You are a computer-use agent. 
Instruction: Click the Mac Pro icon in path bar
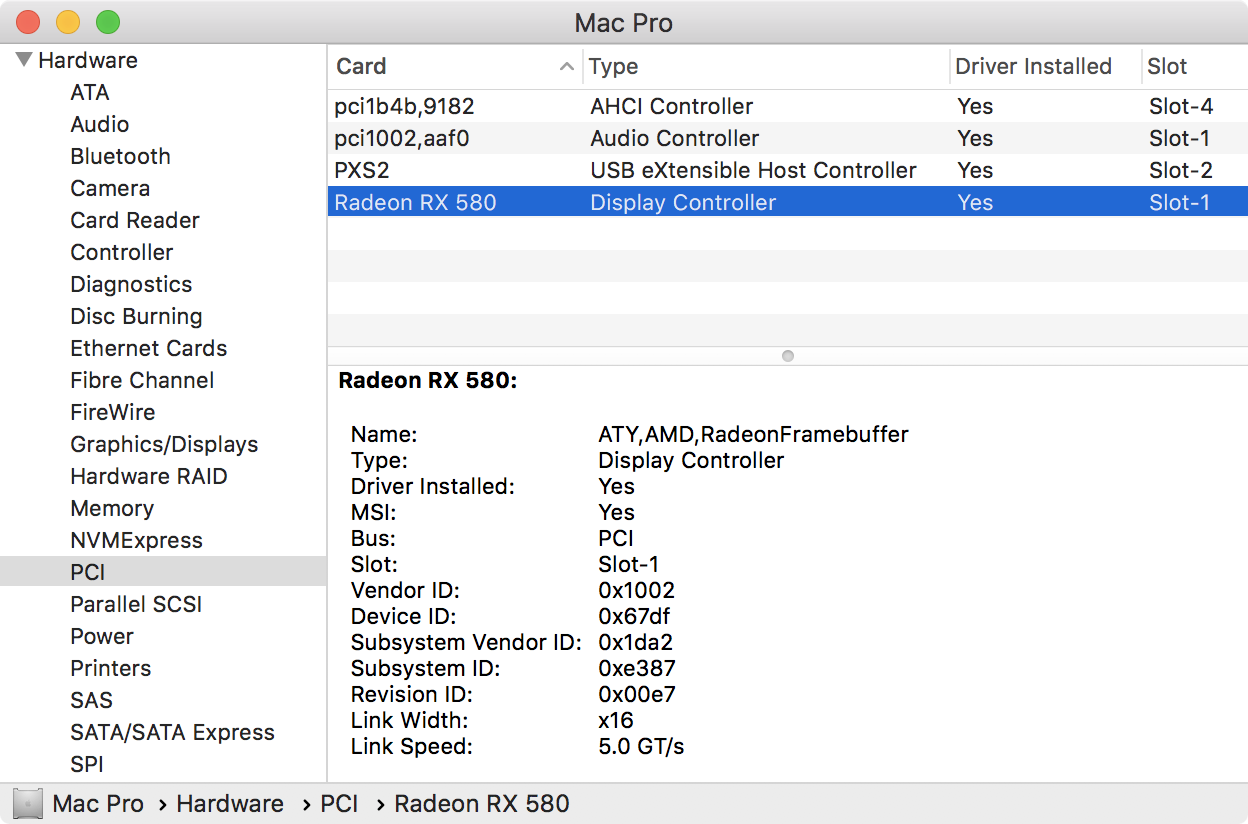29,803
